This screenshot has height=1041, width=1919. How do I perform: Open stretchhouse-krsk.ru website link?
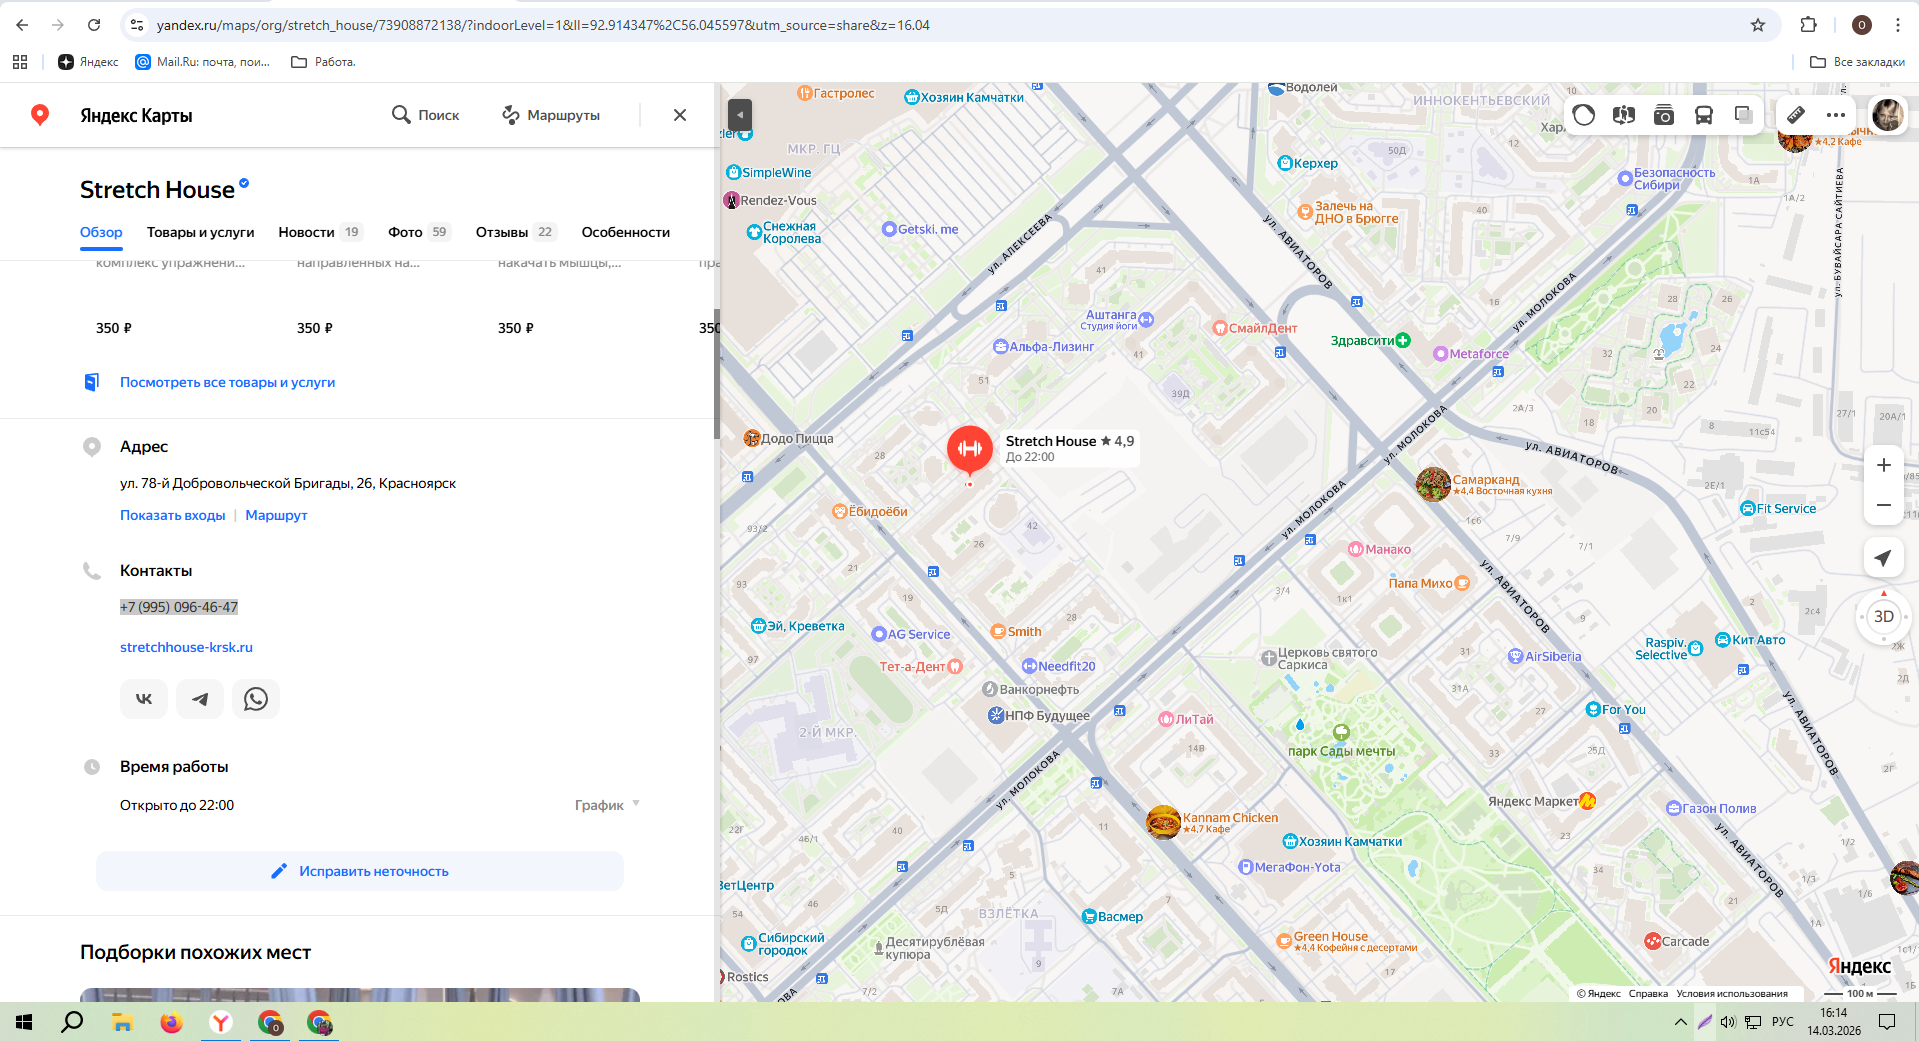pyautogui.click(x=186, y=647)
